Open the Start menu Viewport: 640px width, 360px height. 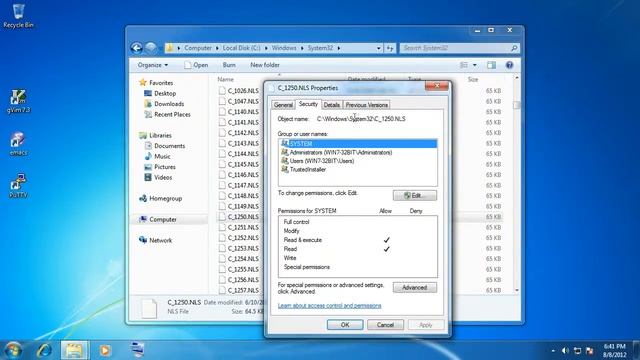pos(13,350)
